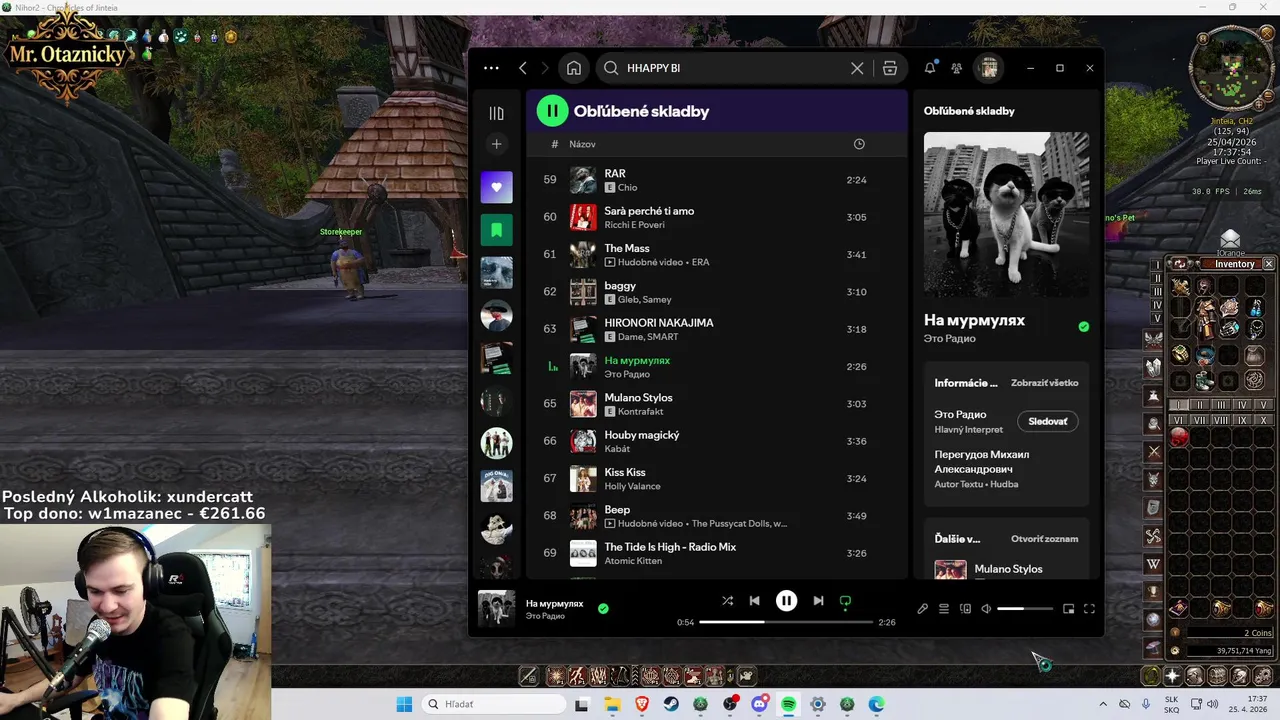Go back in Spotify navigation

523,68
